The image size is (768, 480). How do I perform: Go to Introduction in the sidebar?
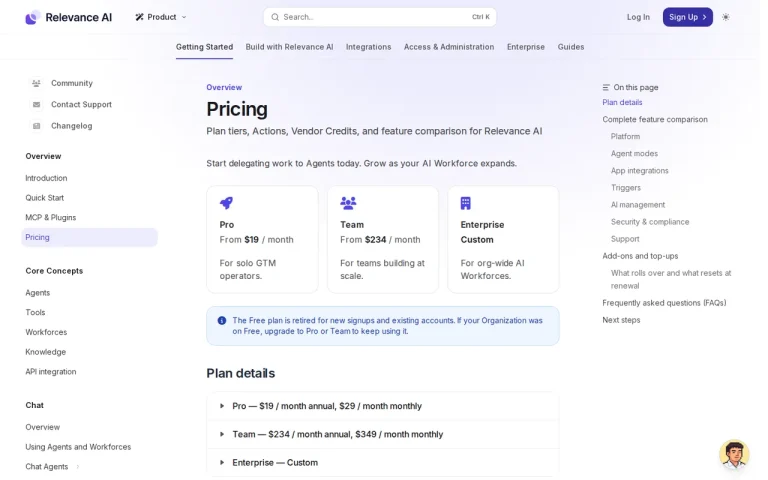pyautogui.click(x=47, y=178)
